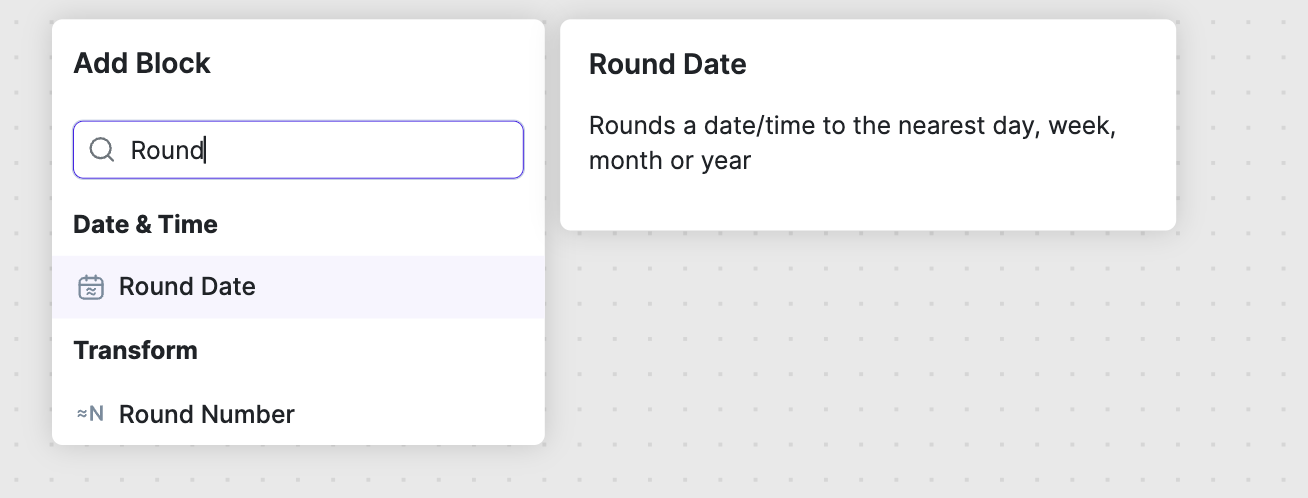Viewport: 1308px width, 498px height.
Task: Click dotted canvas left of Add Block panel
Action: [26, 250]
